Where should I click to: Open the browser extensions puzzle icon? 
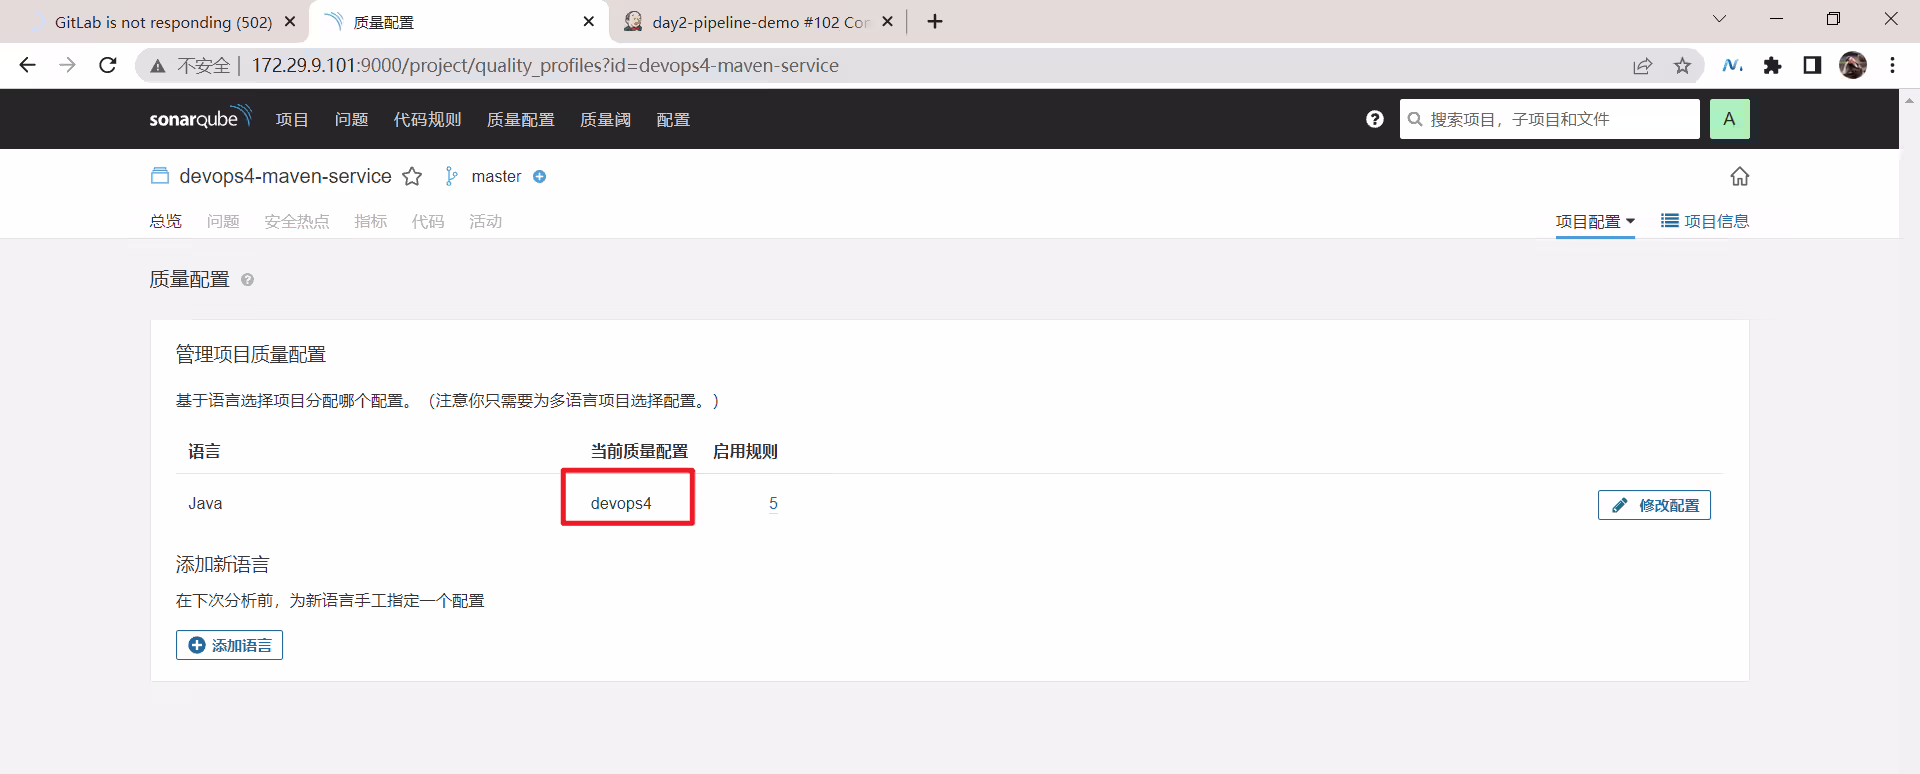point(1772,66)
